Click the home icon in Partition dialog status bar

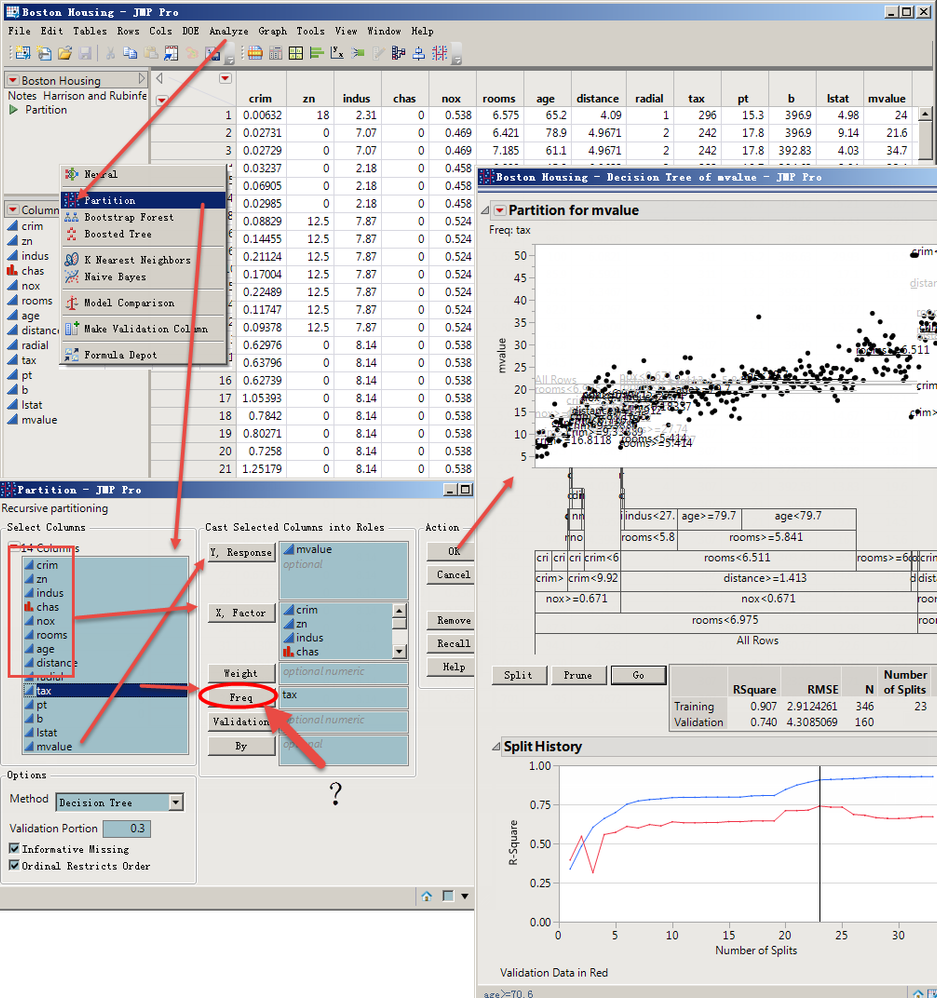pyautogui.click(x=426, y=896)
